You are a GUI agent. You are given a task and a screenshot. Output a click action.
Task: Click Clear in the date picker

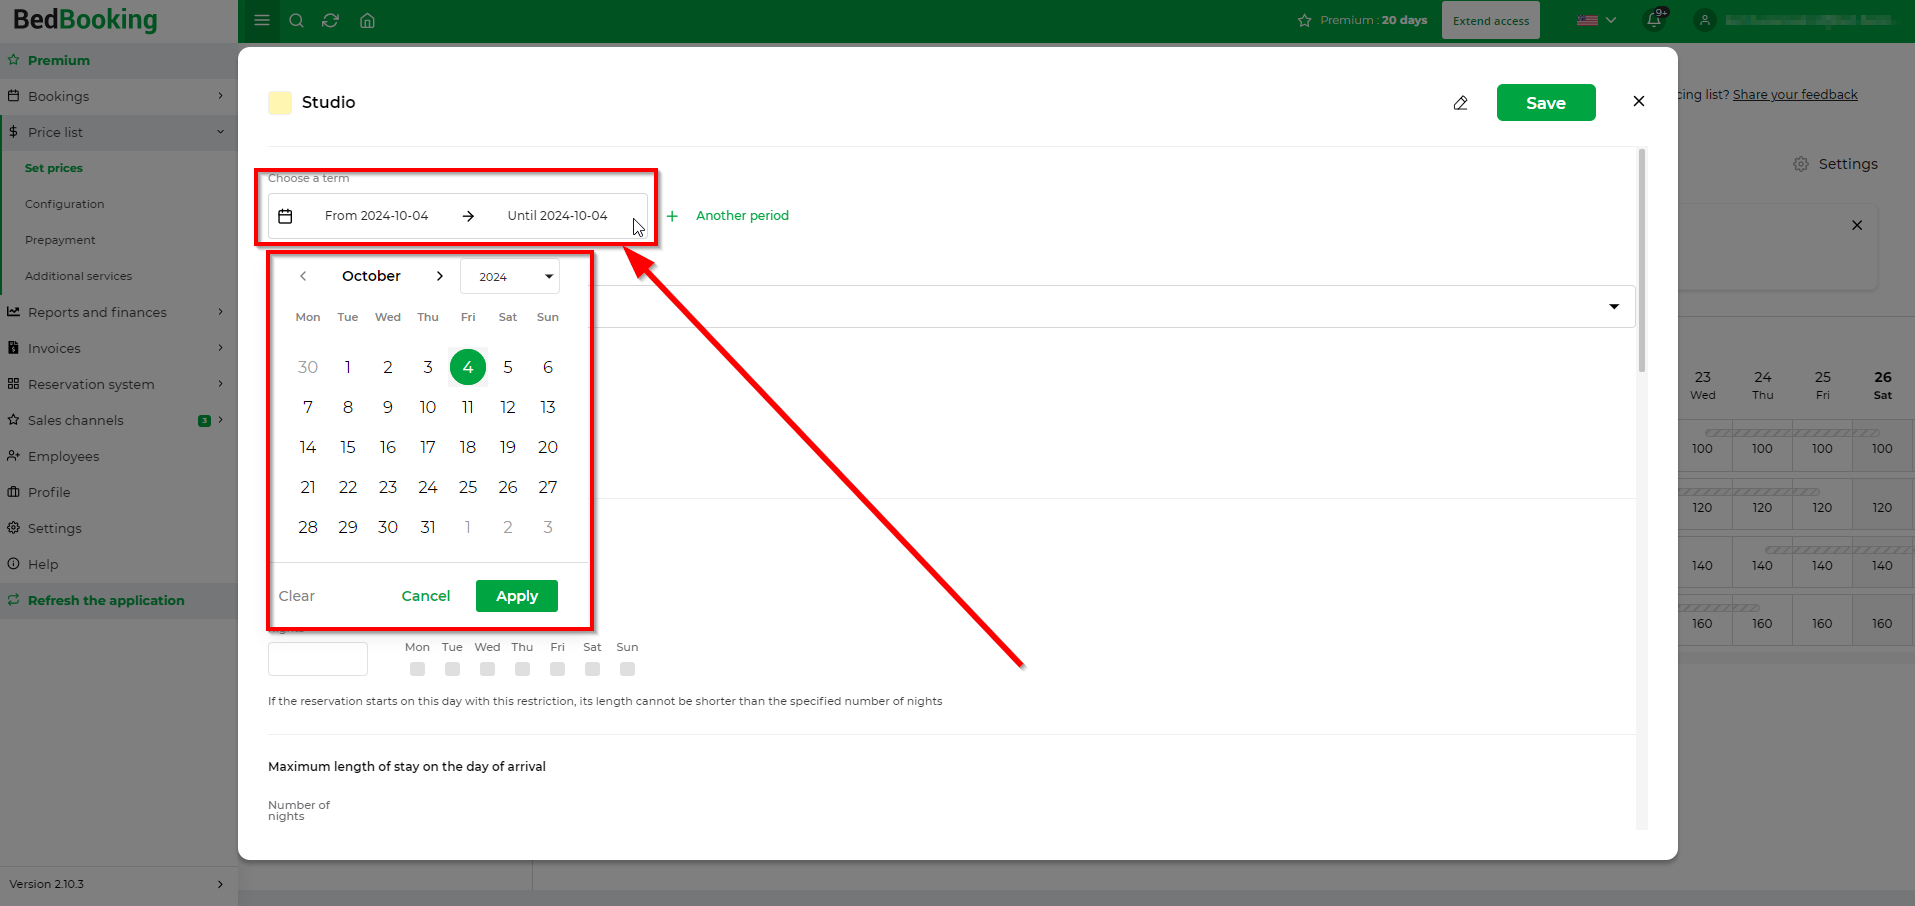[x=297, y=596]
